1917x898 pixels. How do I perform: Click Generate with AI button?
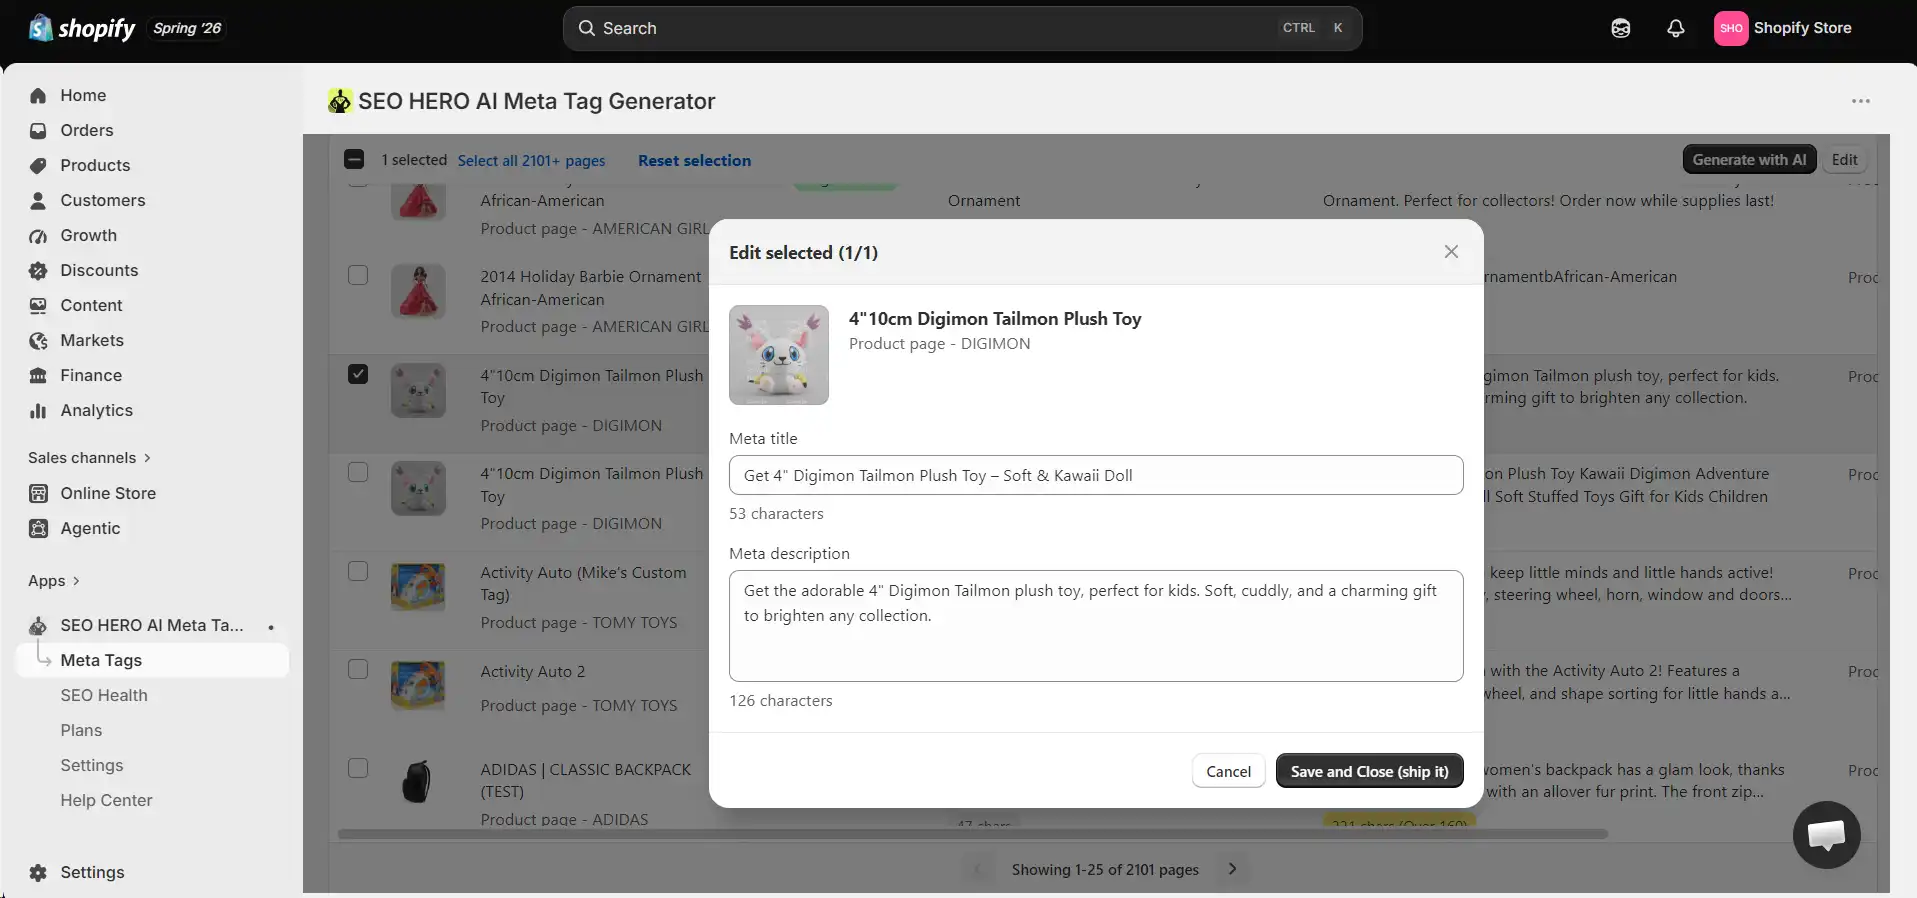click(1749, 160)
